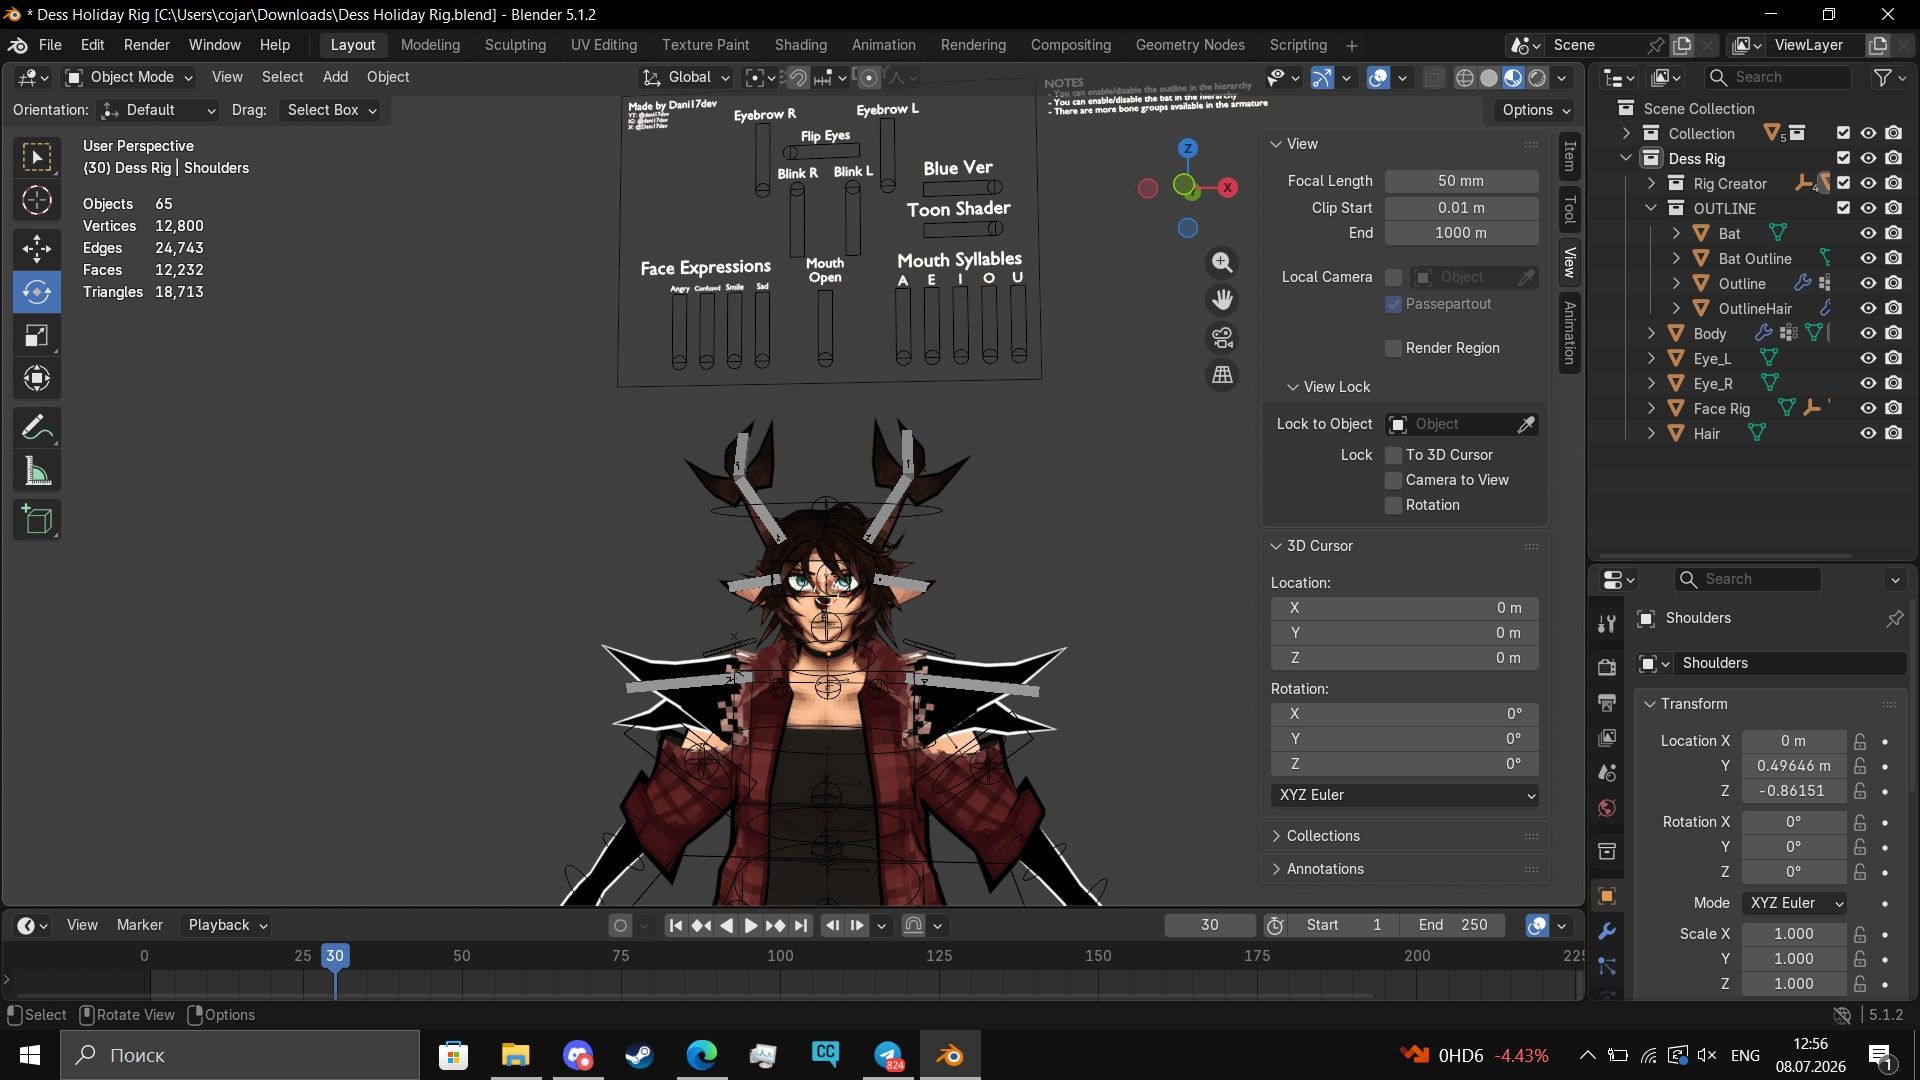Open Steam from the taskbar

click(639, 1055)
